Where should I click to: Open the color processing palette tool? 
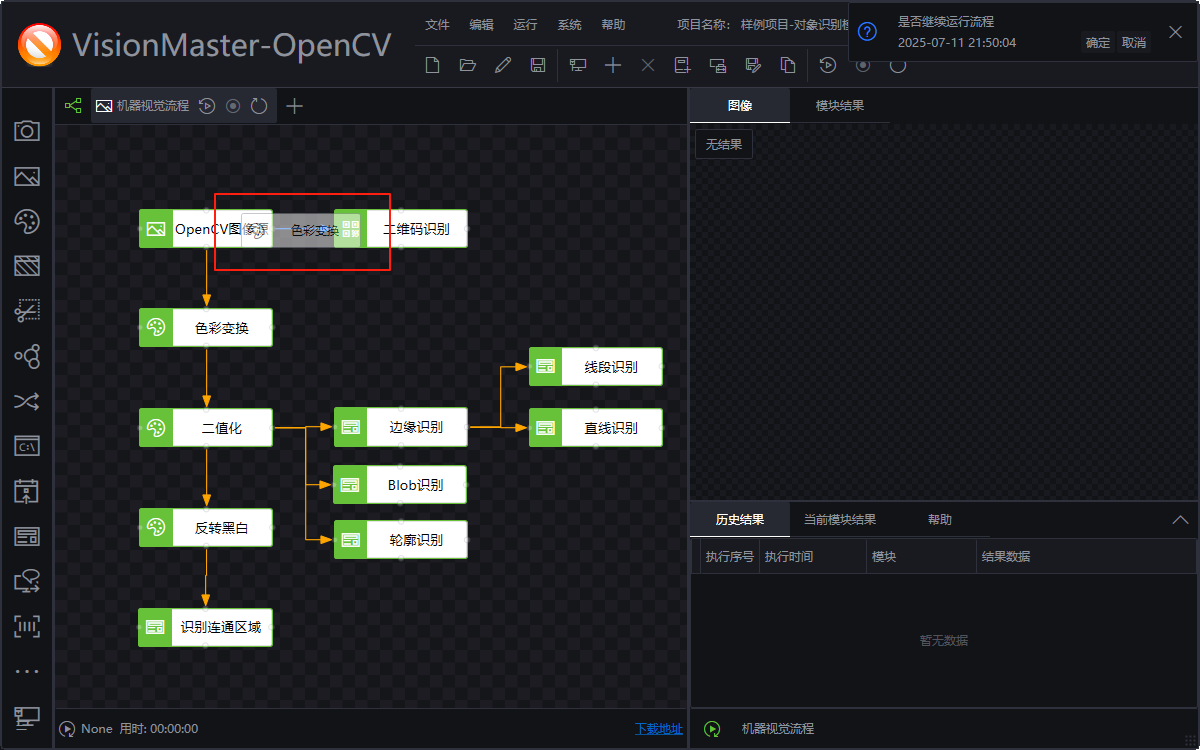(27, 221)
